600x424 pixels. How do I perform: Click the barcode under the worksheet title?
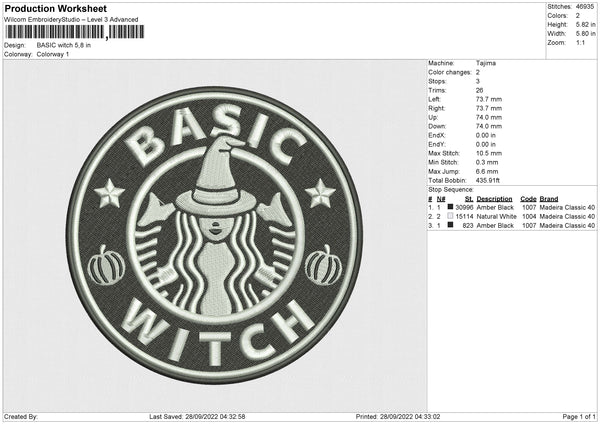(75, 32)
